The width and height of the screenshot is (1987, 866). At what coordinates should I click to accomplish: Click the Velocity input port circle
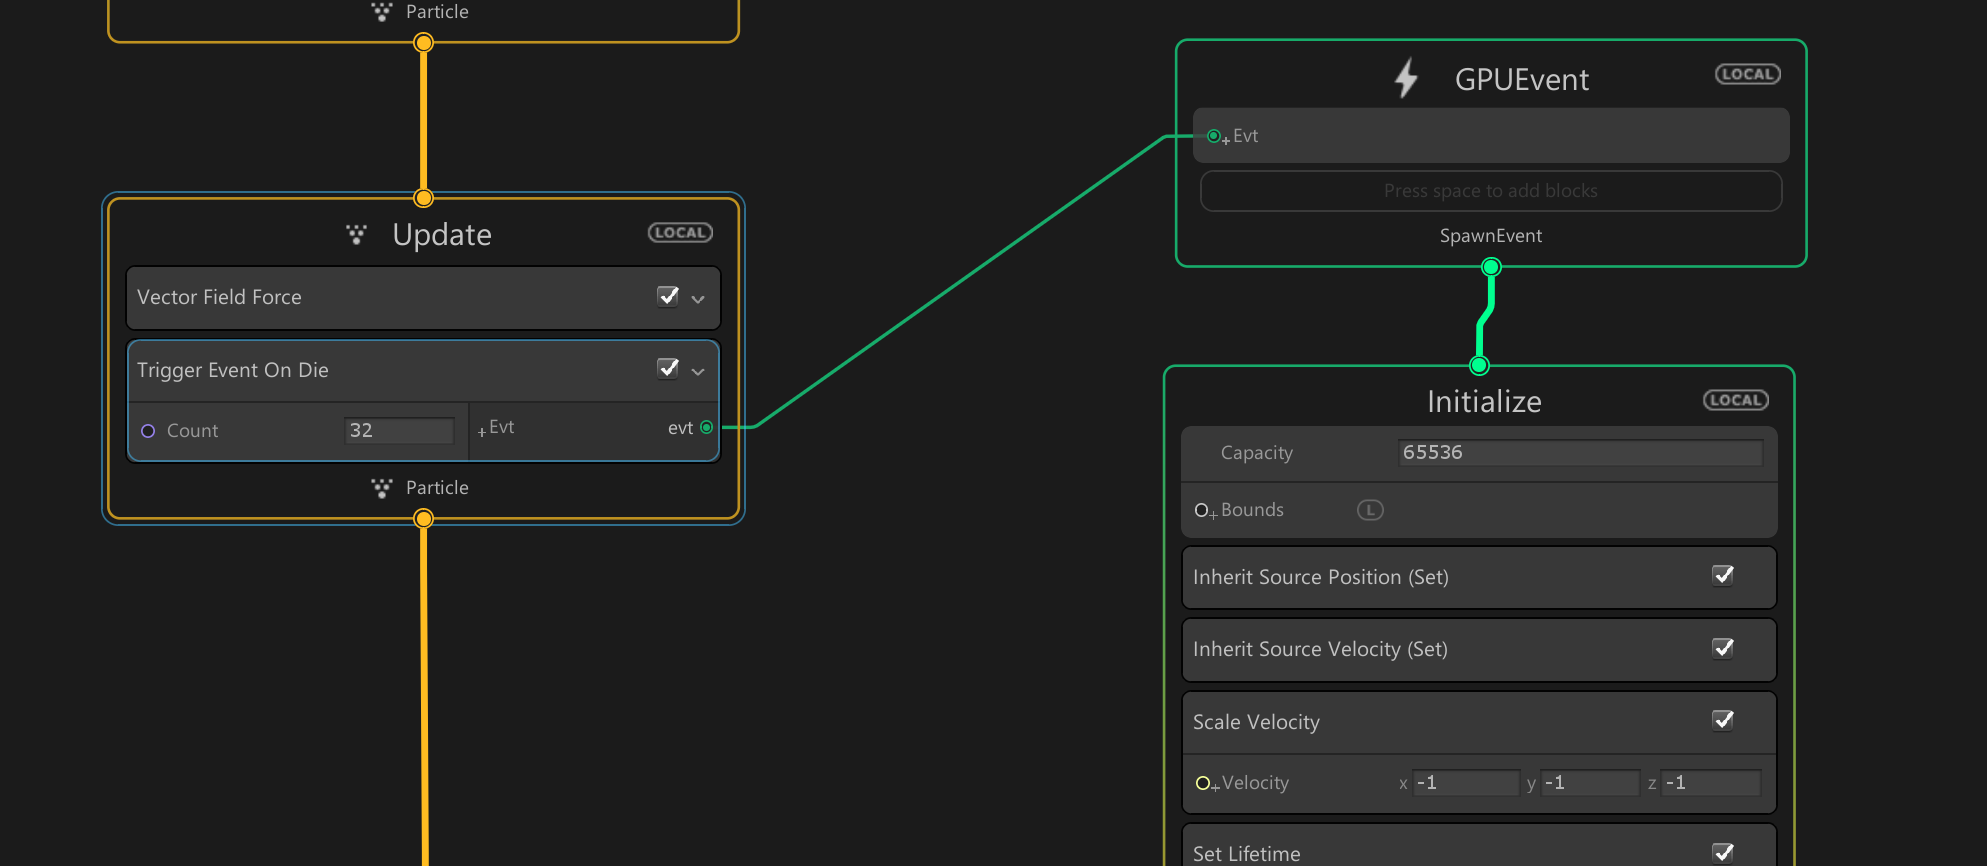1202,783
